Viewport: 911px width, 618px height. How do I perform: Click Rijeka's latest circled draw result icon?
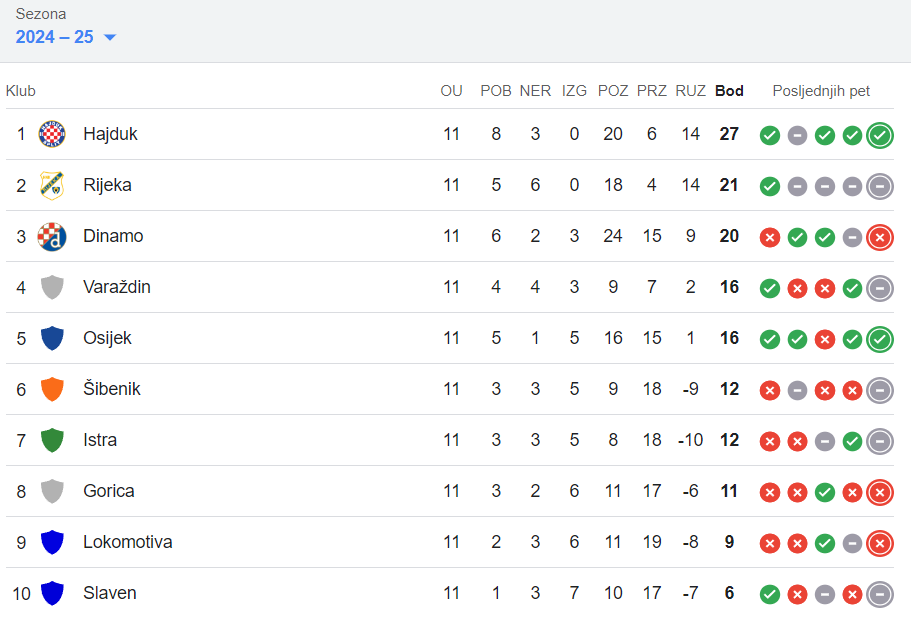pyautogui.click(x=880, y=186)
